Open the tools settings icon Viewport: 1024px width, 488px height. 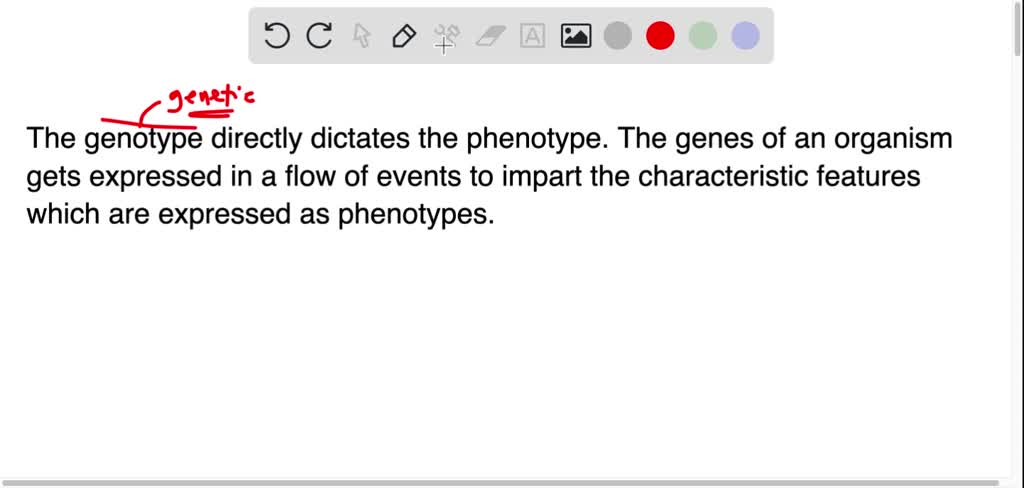click(x=446, y=38)
